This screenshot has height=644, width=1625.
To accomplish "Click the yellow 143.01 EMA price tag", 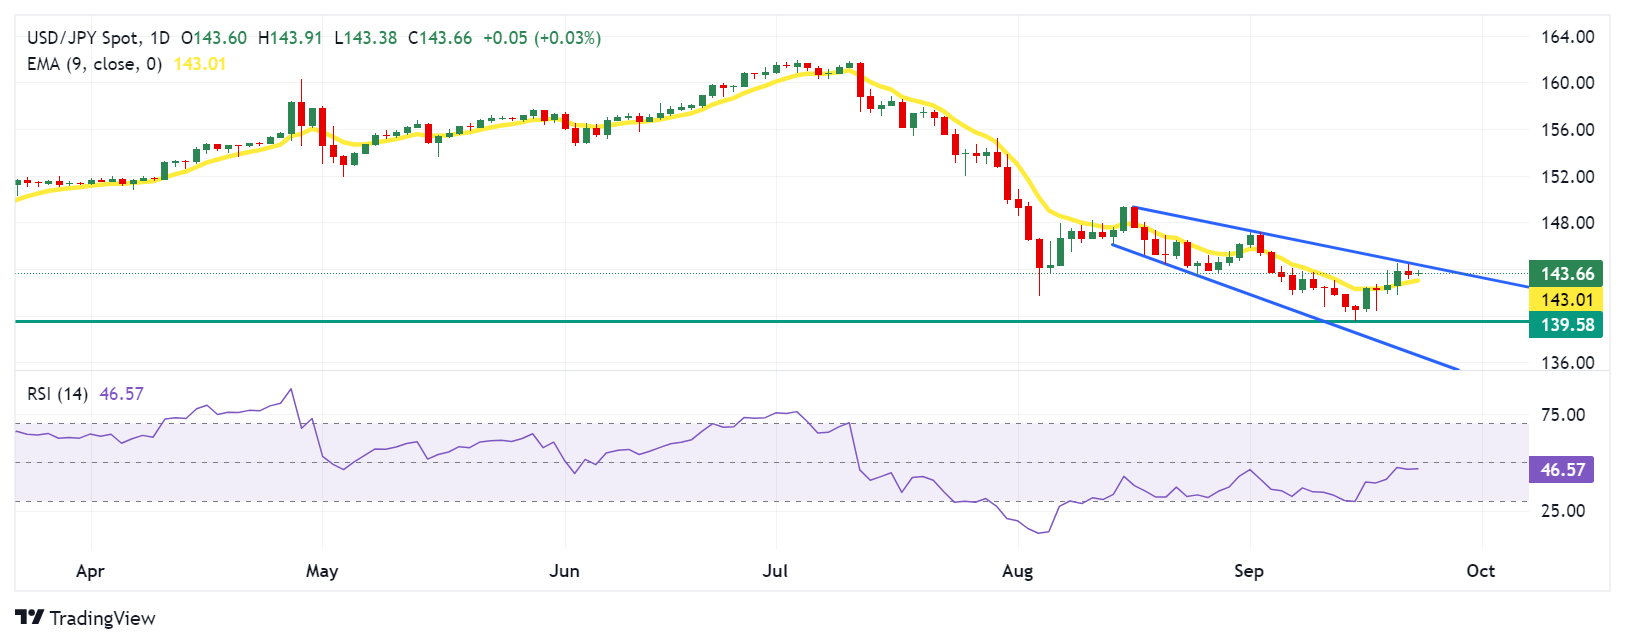I will click(1566, 300).
